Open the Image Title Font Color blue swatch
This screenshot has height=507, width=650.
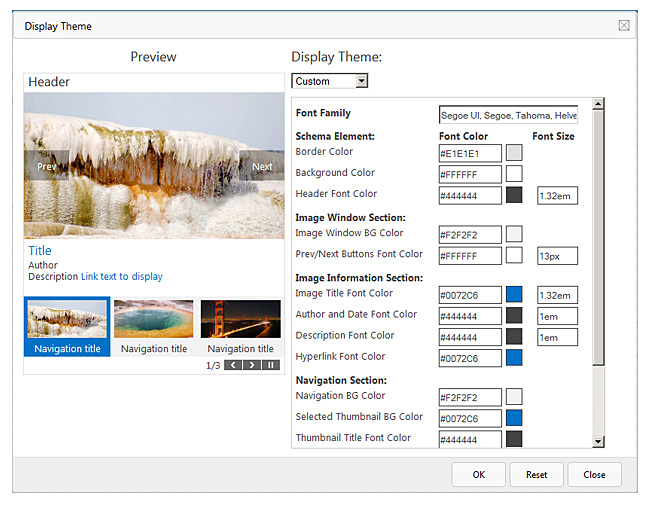(514, 294)
